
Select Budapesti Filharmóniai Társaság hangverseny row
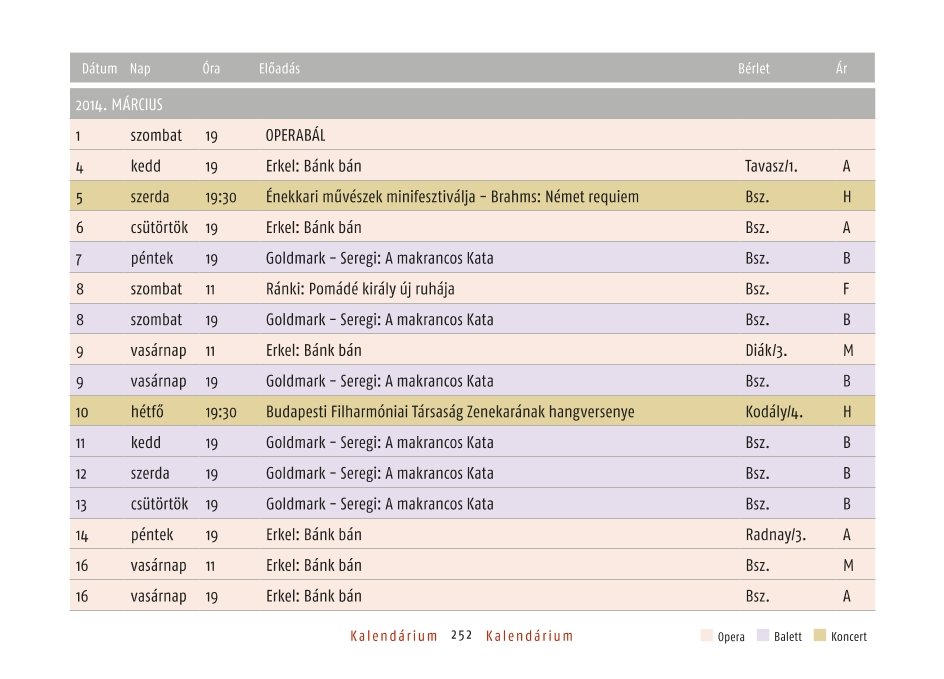(x=472, y=411)
